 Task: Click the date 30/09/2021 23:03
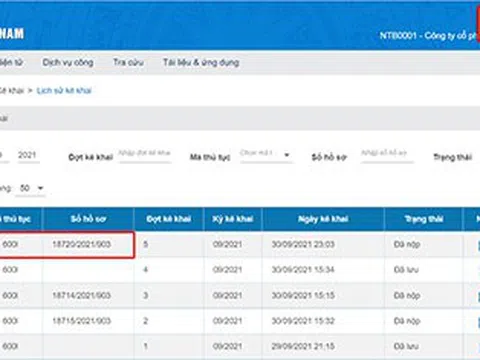(x=303, y=244)
